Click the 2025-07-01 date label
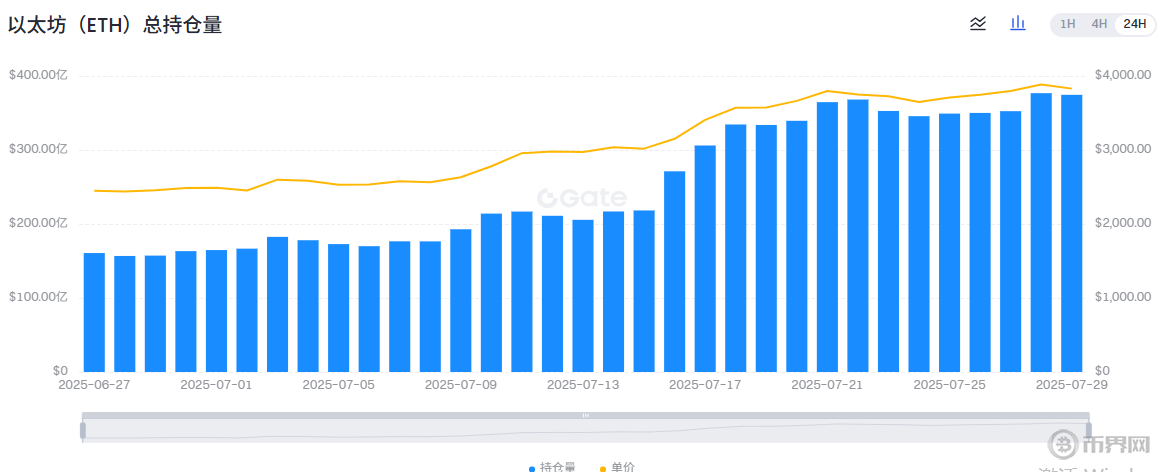The width and height of the screenshot is (1161, 472). tap(216, 385)
